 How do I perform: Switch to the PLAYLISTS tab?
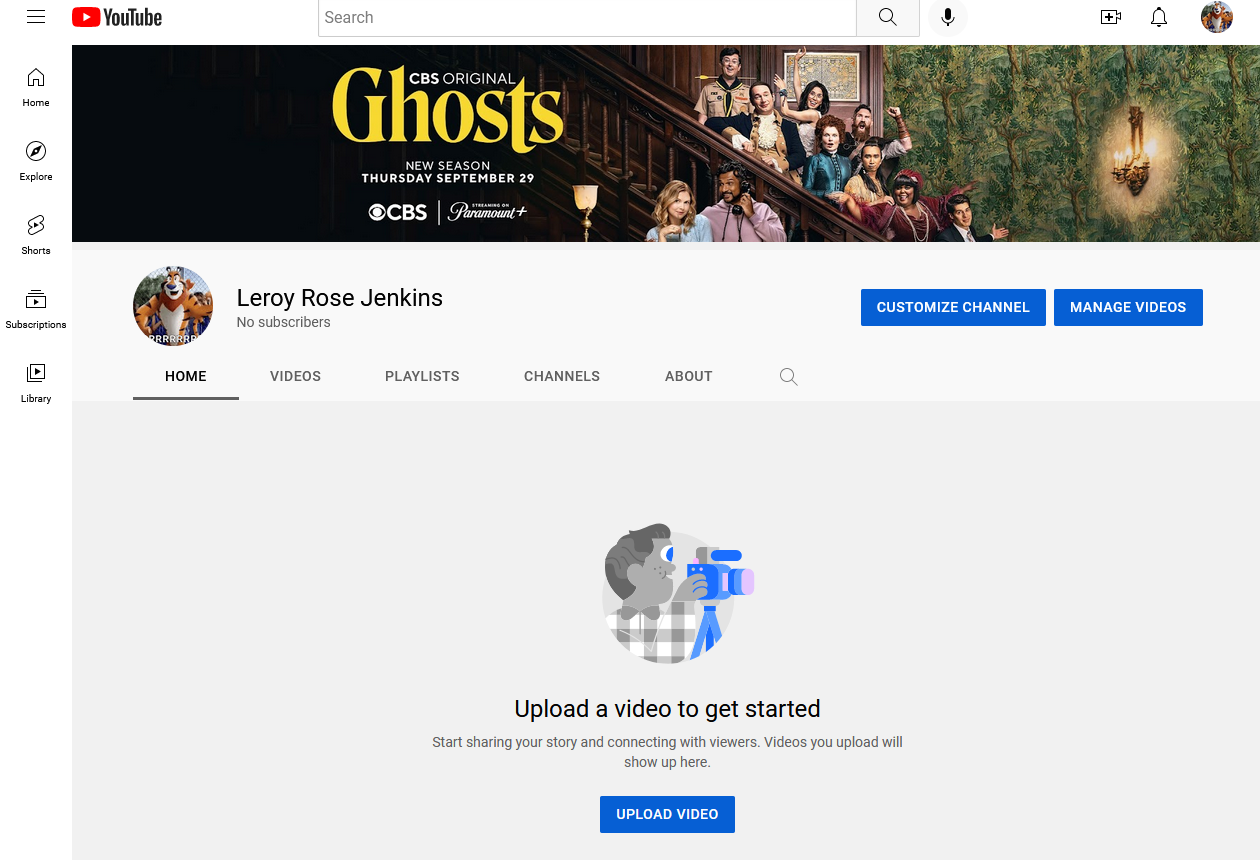(x=422, y=376)
